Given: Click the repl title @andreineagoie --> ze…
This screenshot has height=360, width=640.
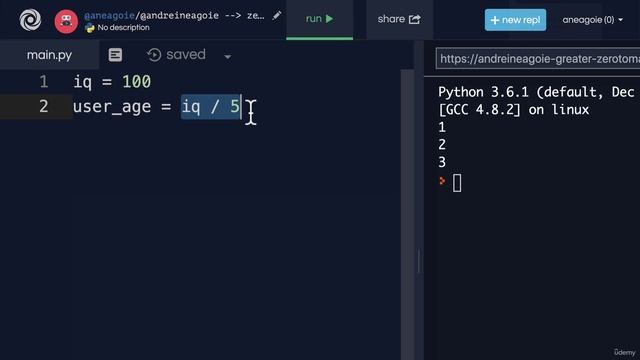Looking at the screenshot, I should (202, 16).
